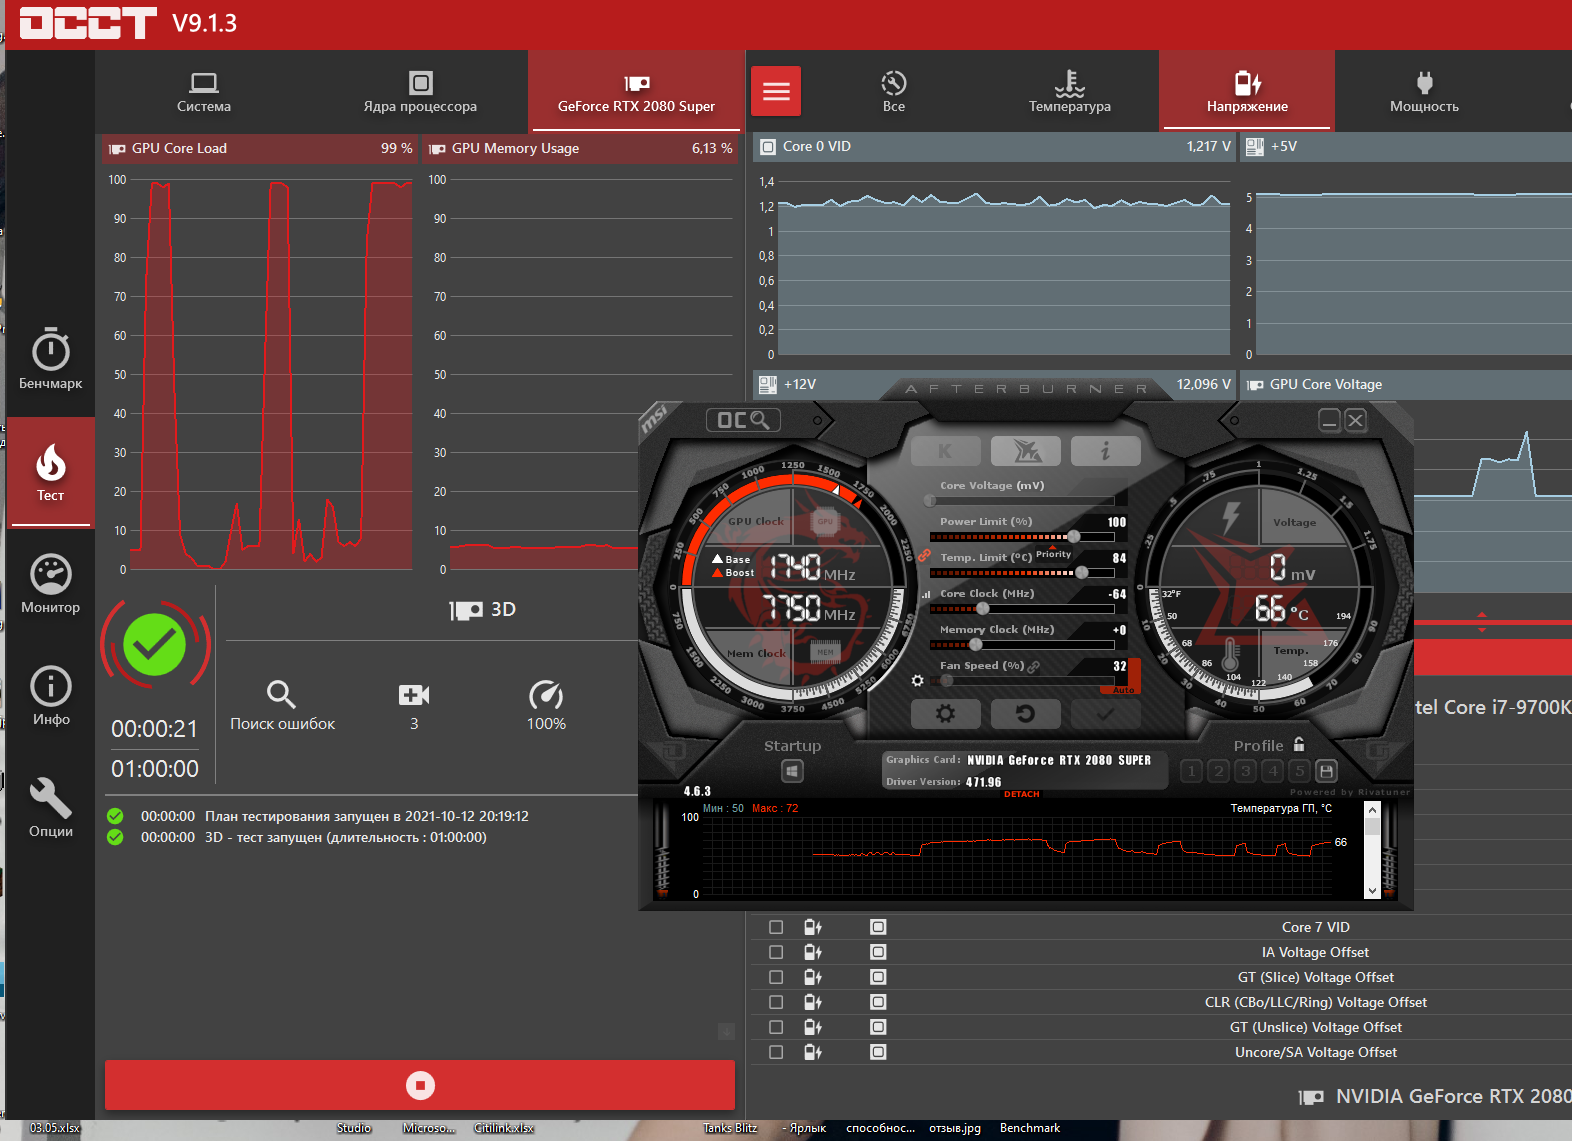
Task: Check the GT (Unslice) Voltage Offset checkbox
Action: (x=776, y=1027)
